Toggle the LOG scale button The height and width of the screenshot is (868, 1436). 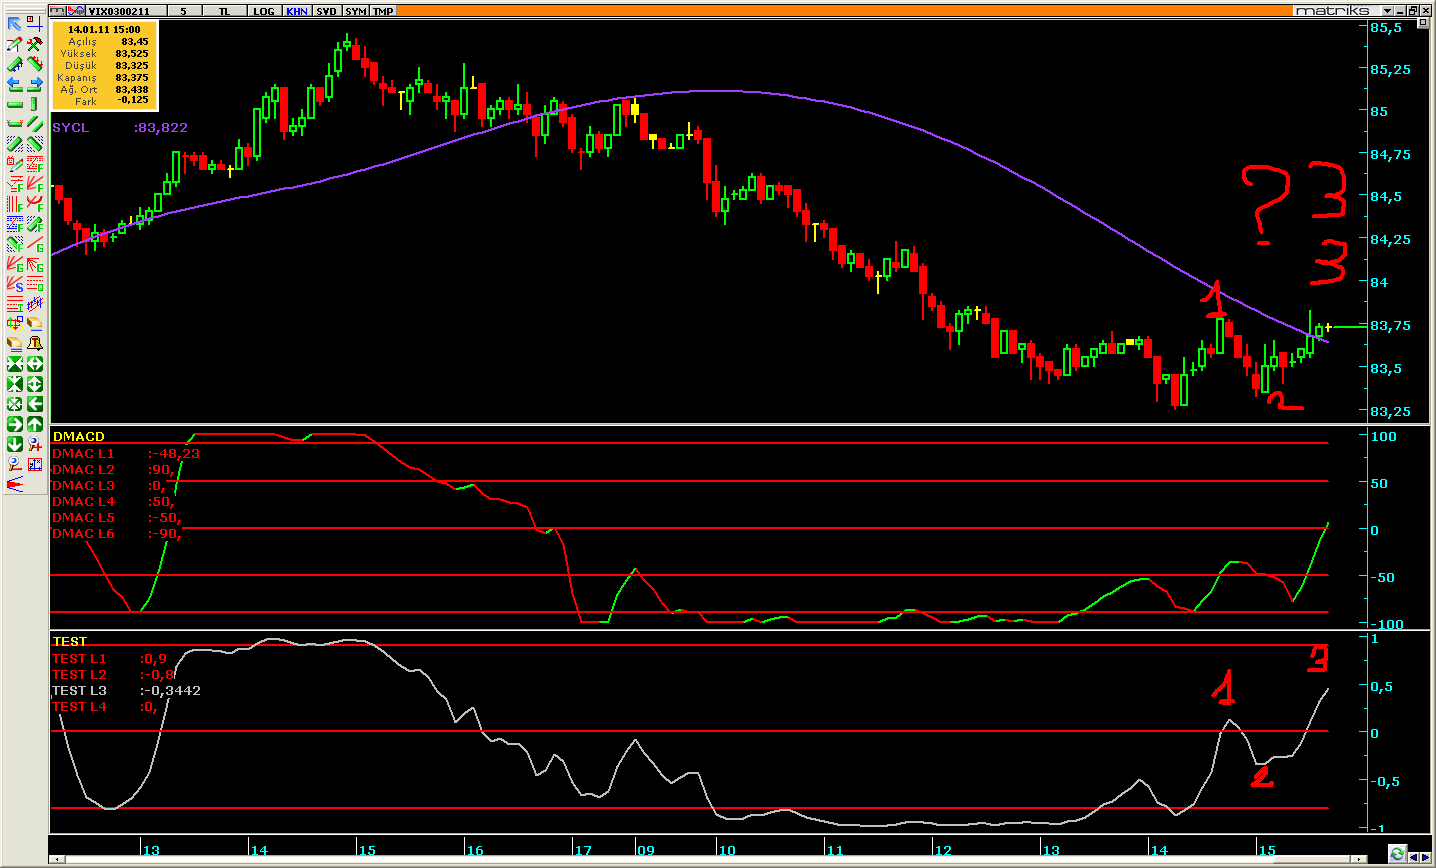[263, 11]
